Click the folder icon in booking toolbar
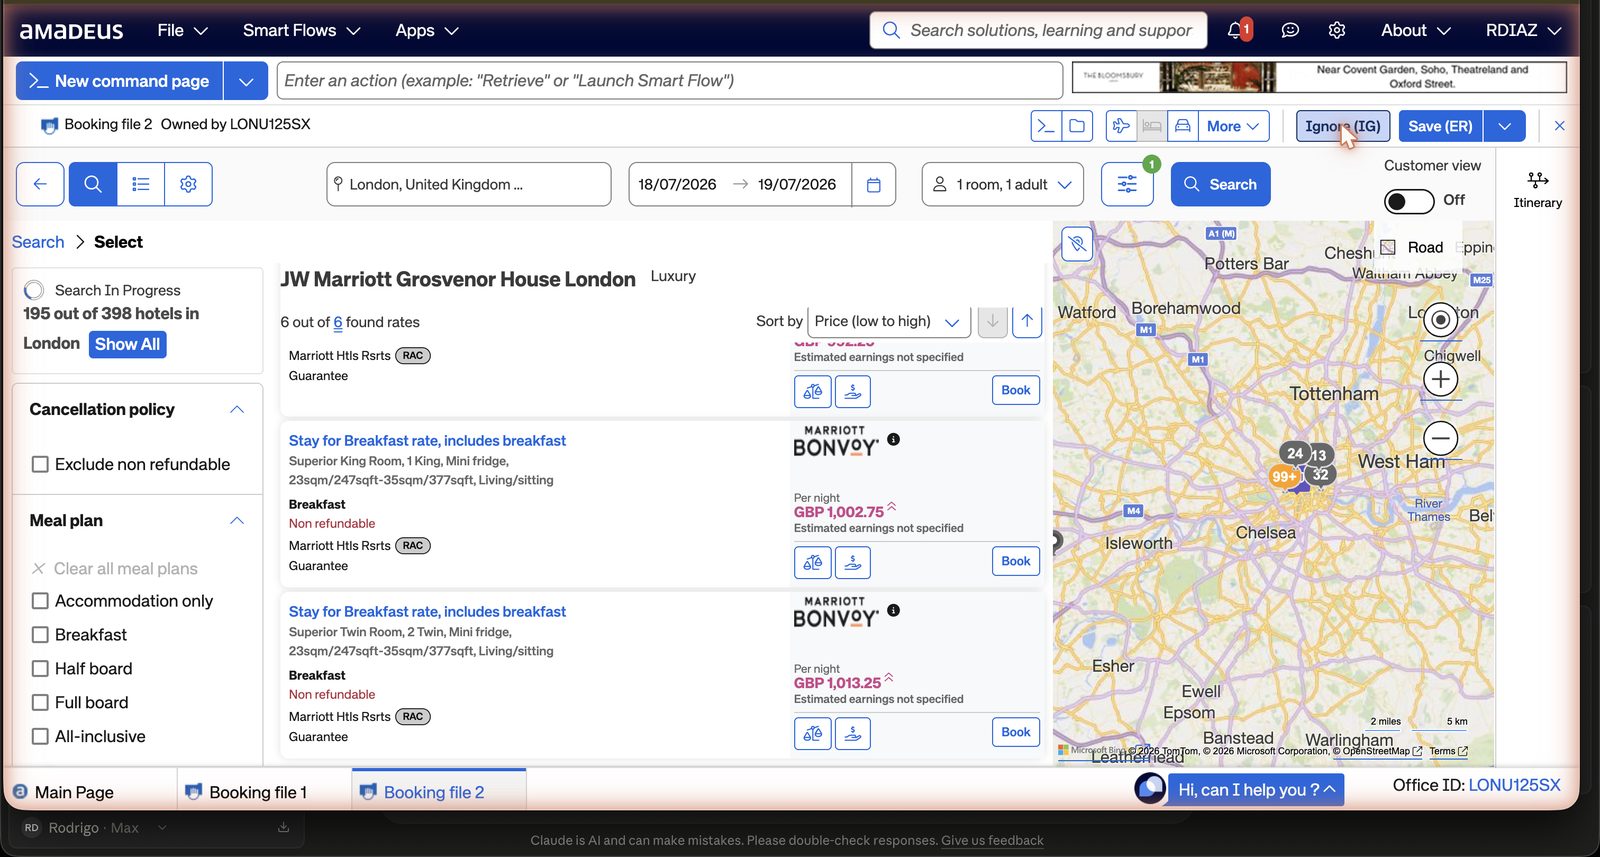The width and height of the screenshot is (1600, 857). 1077,126
